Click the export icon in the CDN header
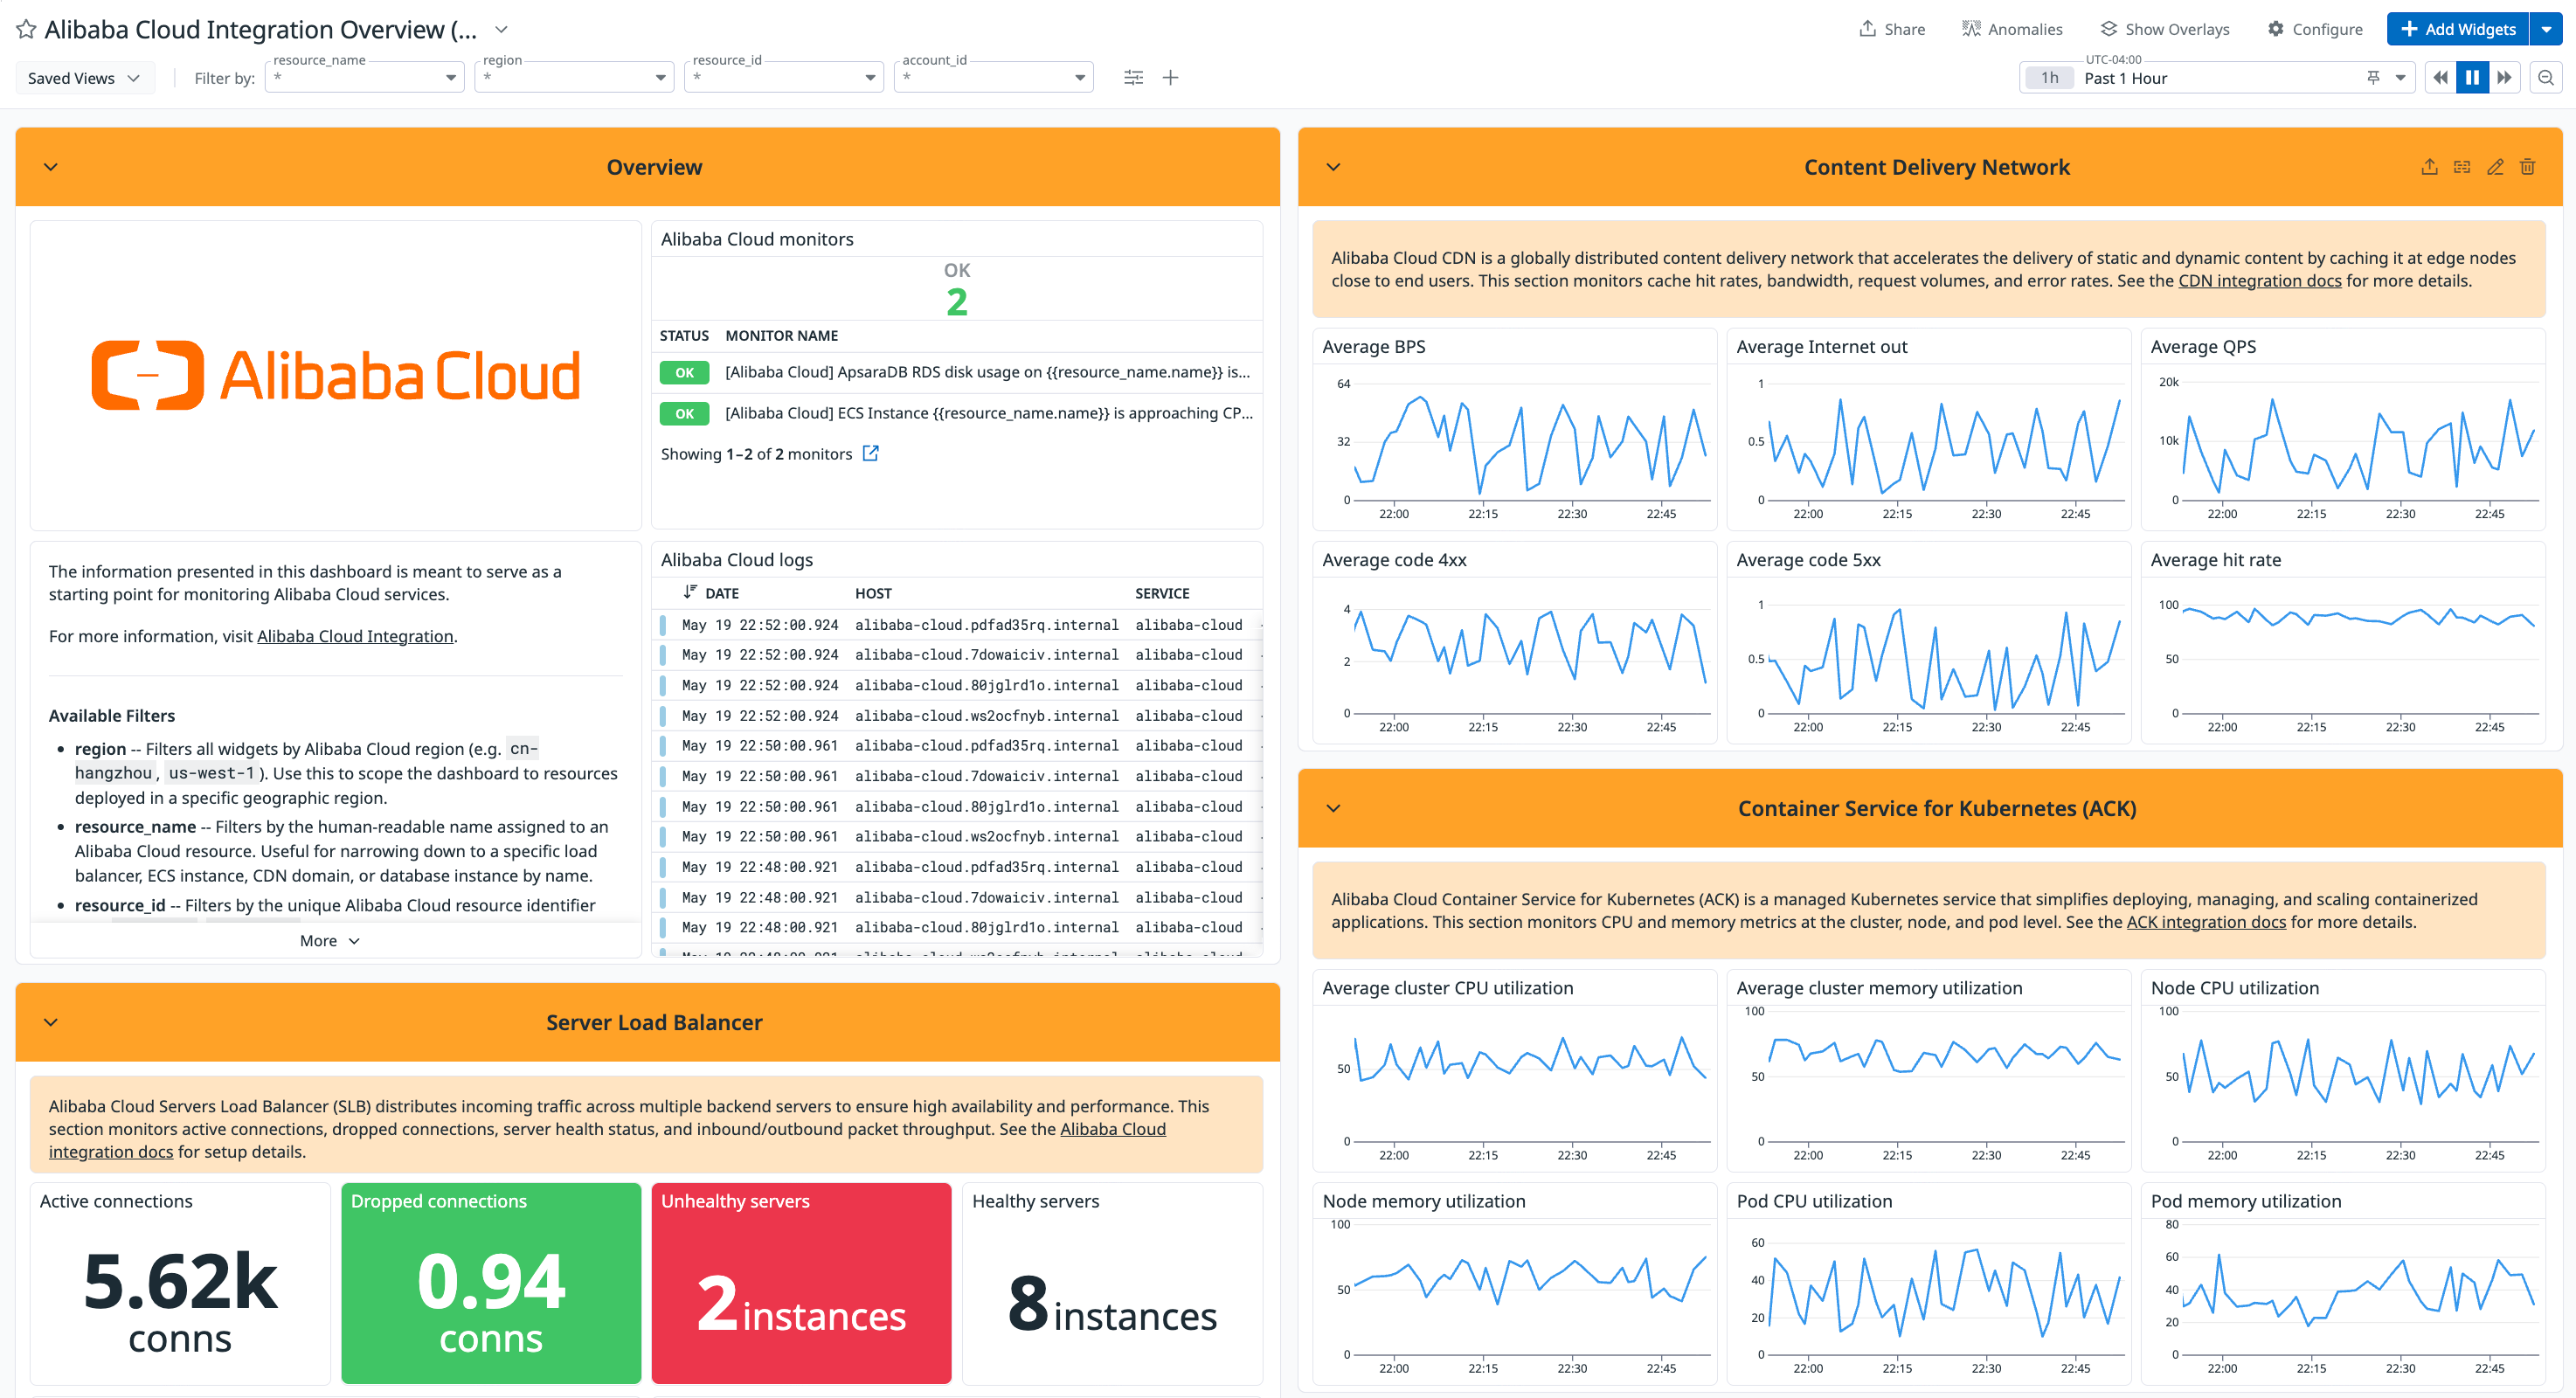Screen dimensions: 2576x1398 pyautogui.click(x=2429, y=167)
